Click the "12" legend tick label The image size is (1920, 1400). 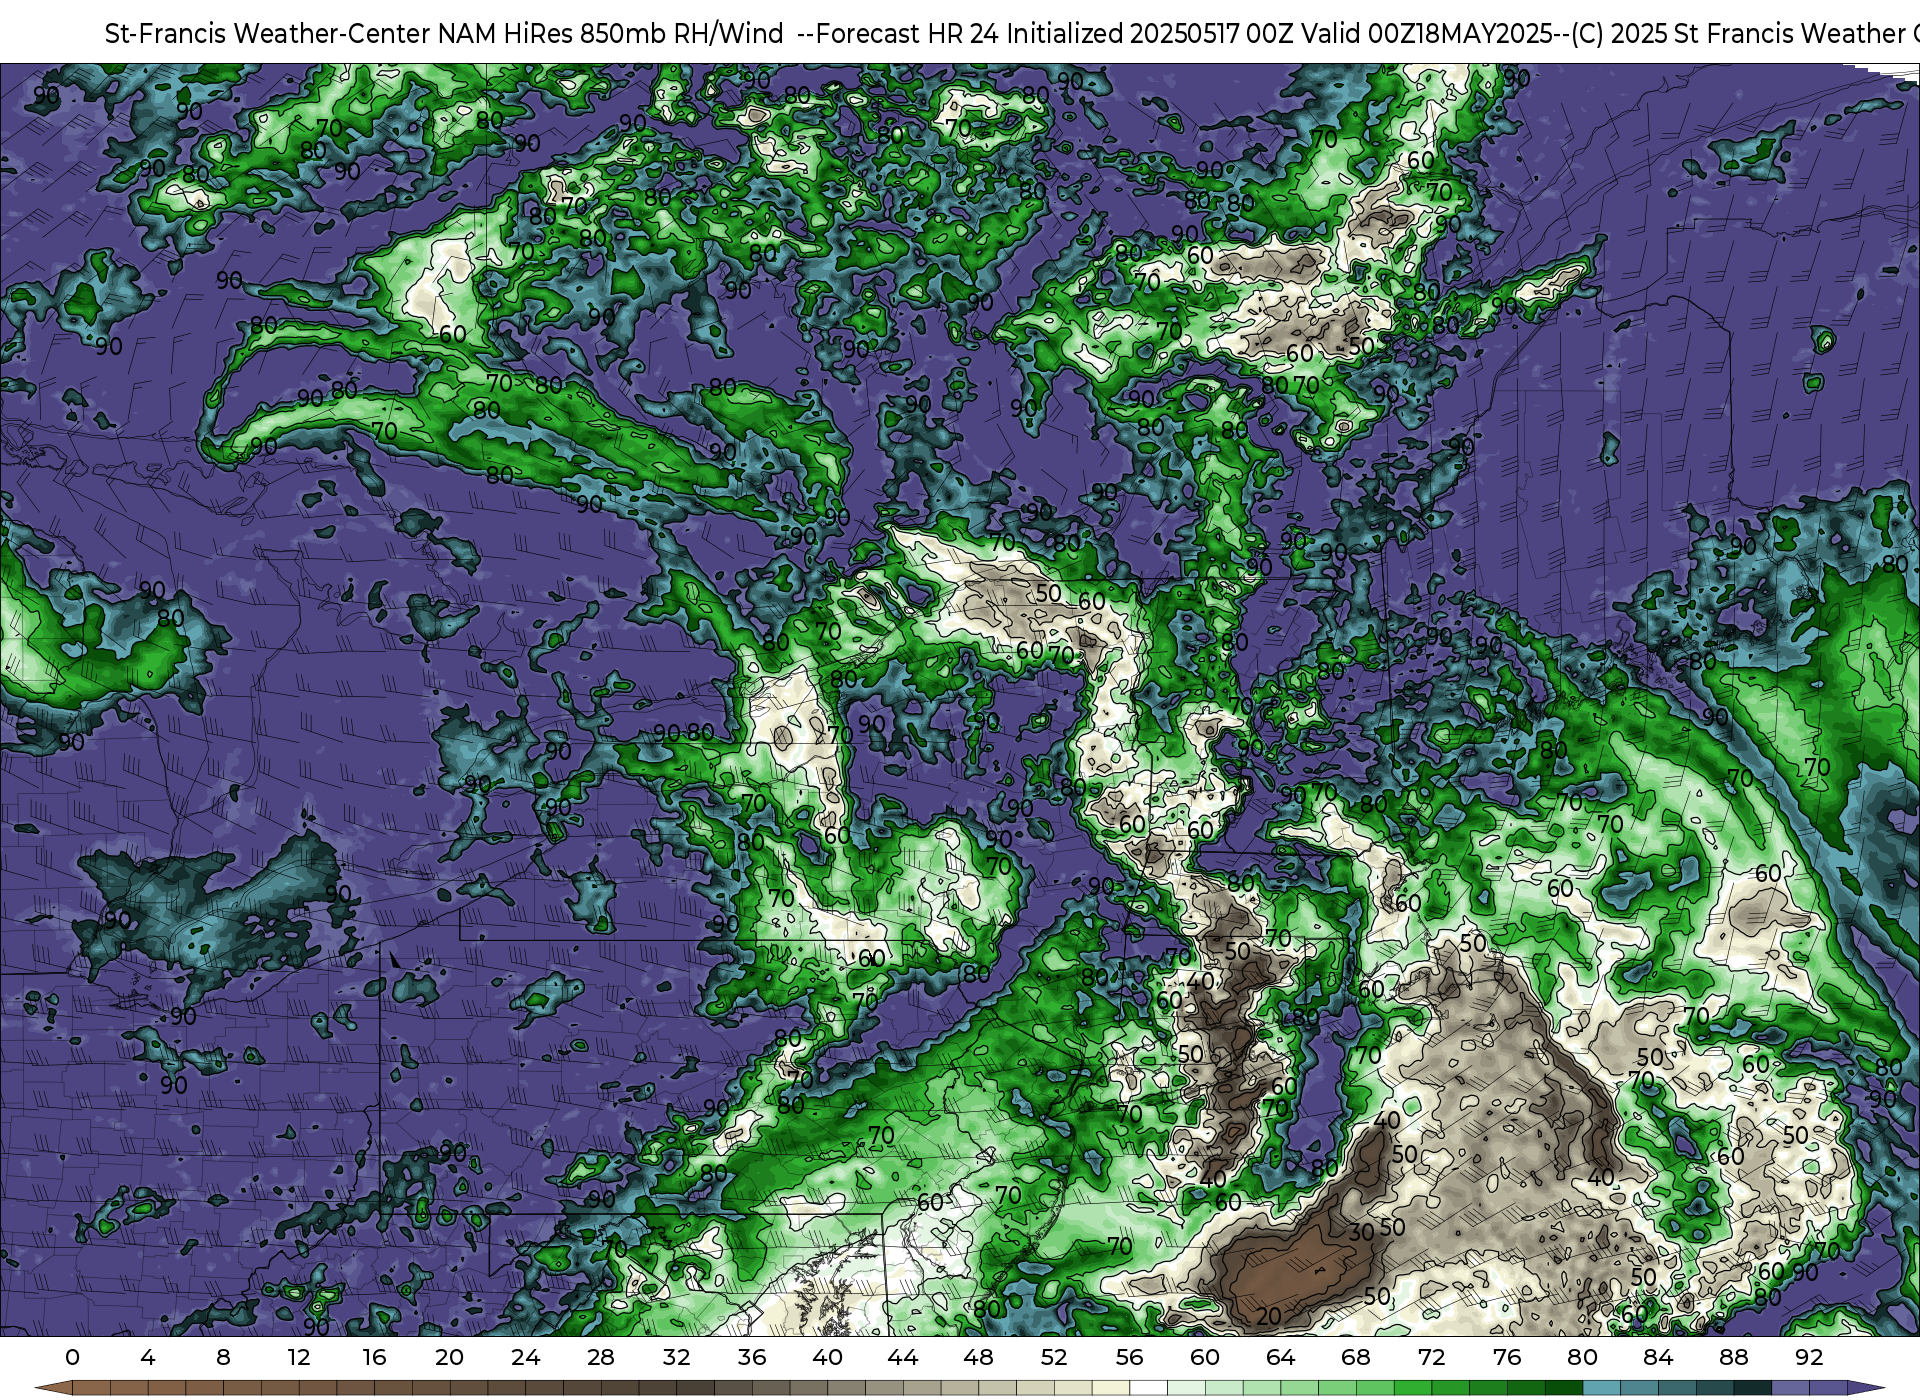(x=299, y=1357)
